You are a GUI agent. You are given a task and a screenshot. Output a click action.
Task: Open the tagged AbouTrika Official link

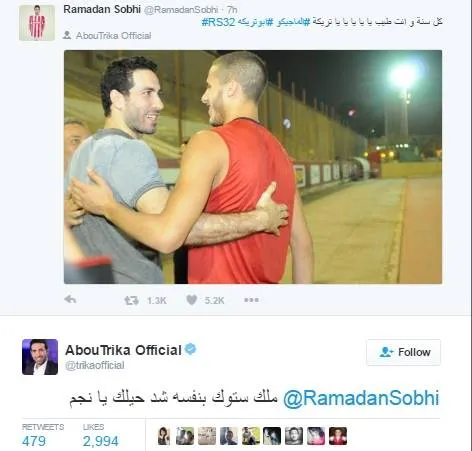pos(113,35)
